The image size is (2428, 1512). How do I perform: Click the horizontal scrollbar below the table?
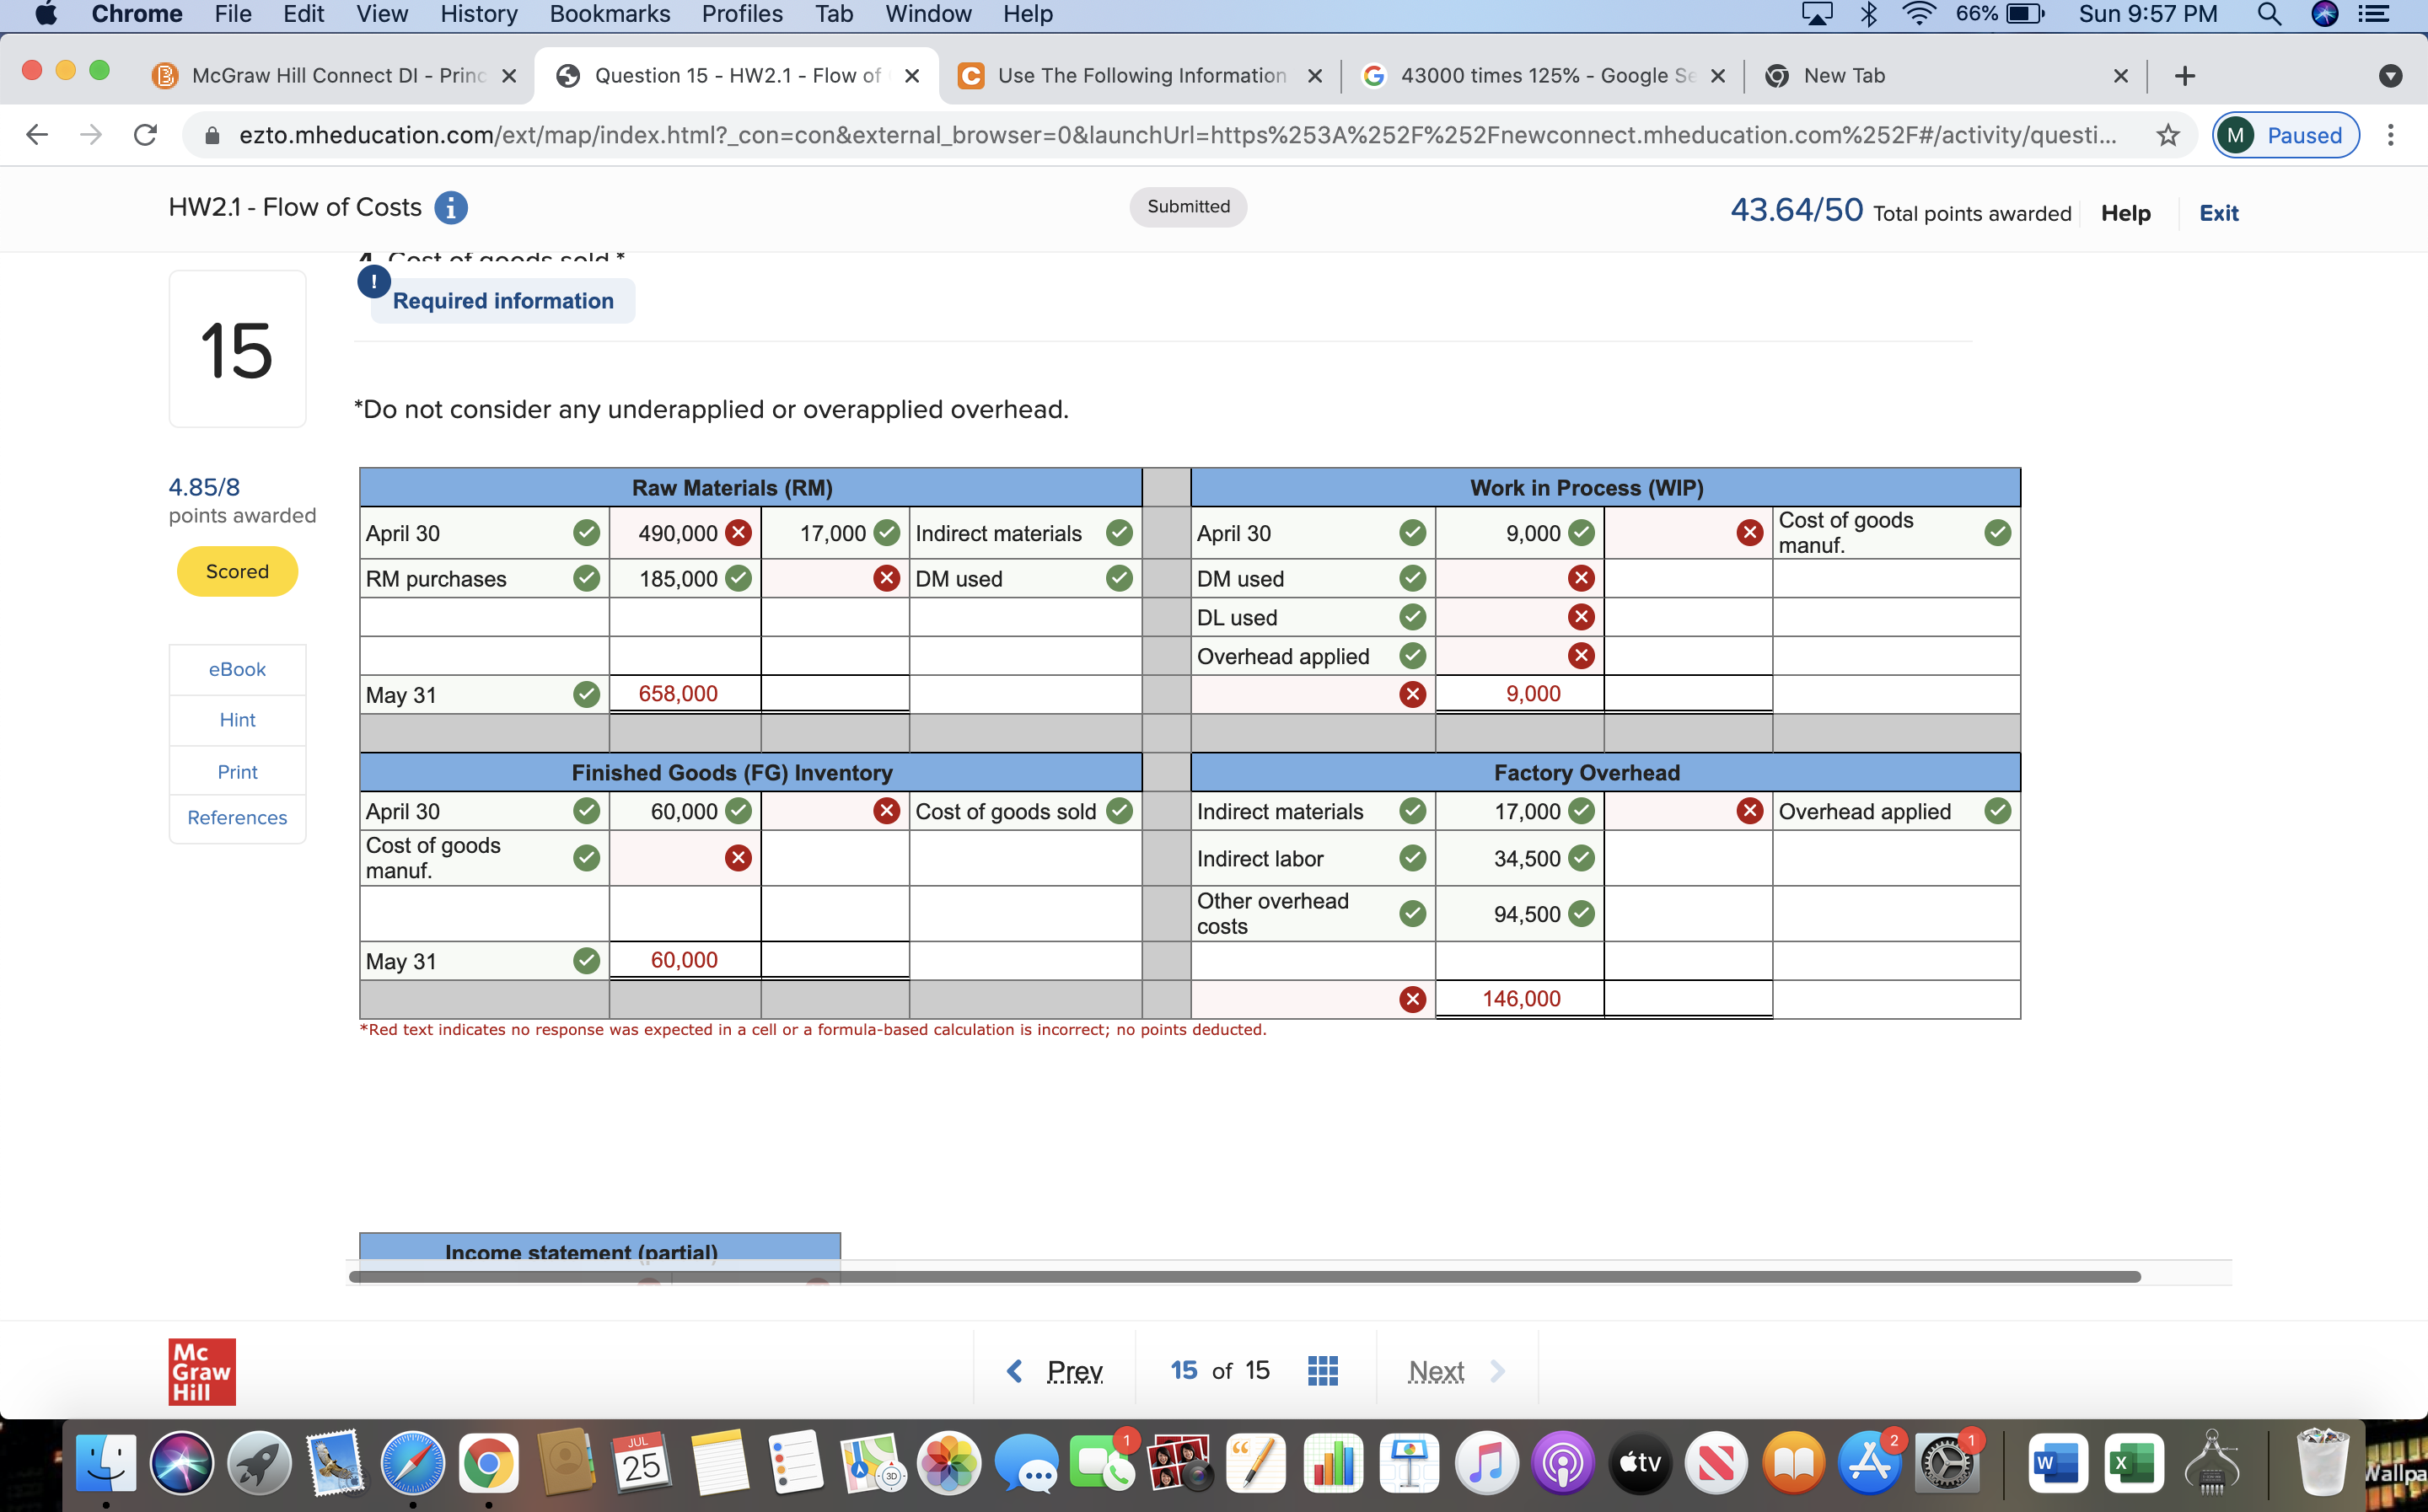1244,1277
